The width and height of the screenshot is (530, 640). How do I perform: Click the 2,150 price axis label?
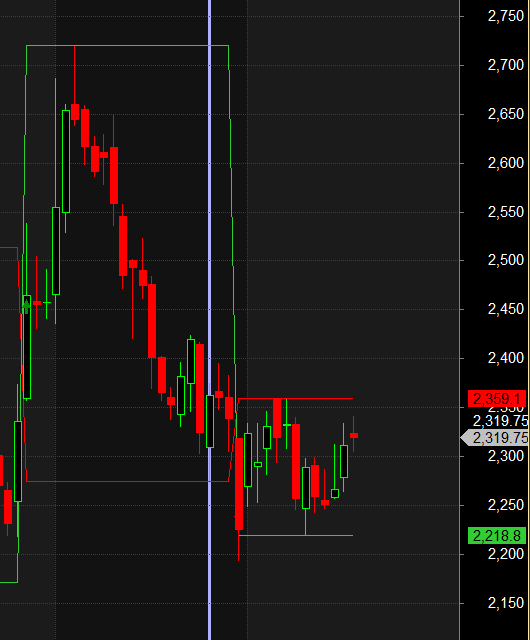click(506, 603)
